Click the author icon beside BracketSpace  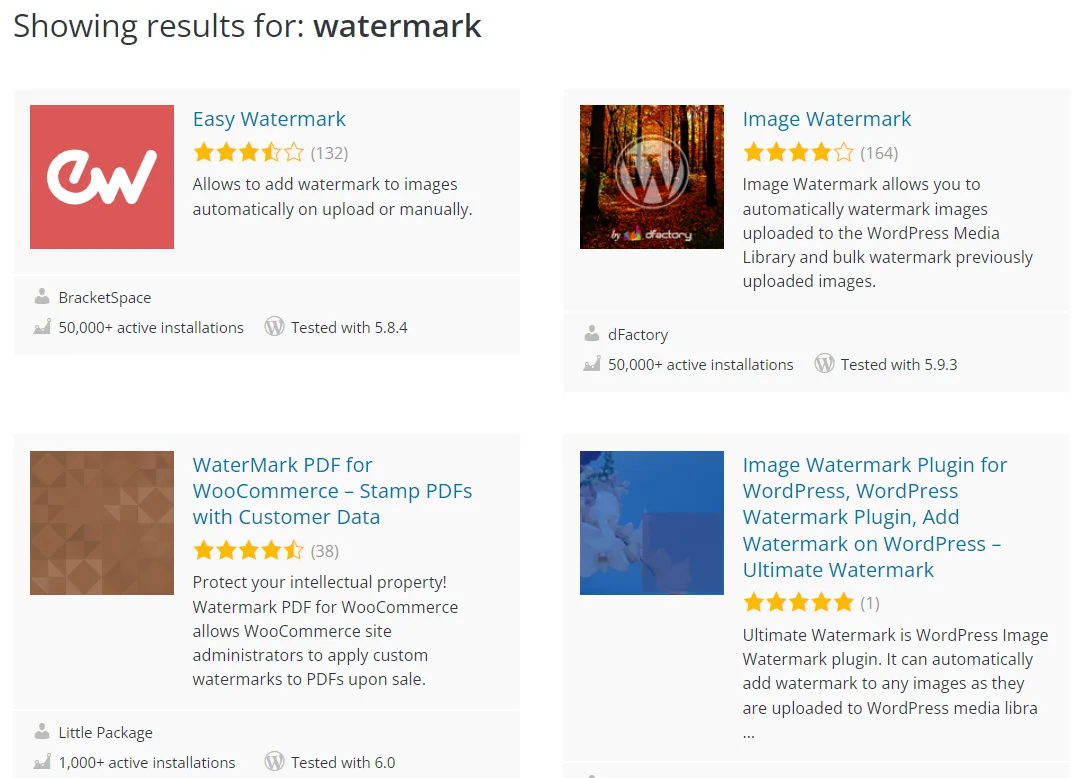click(x=42, y=297)
